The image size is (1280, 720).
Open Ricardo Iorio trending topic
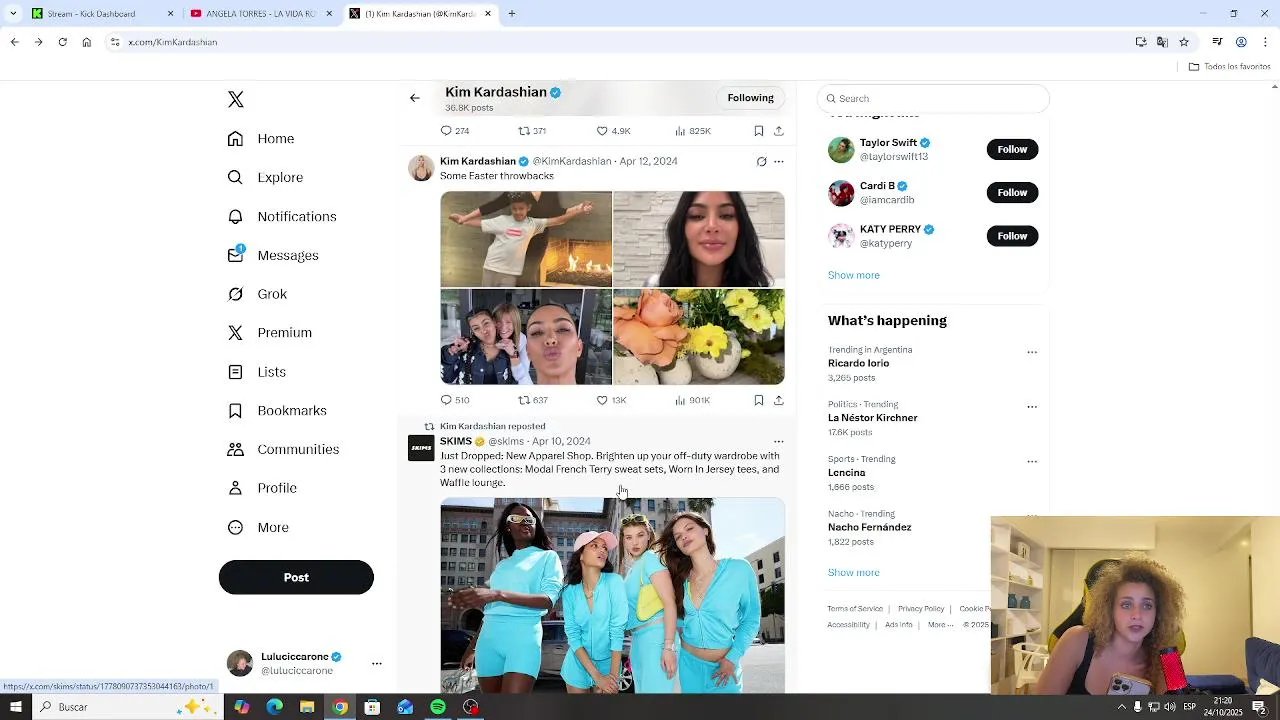coord(858,363)
